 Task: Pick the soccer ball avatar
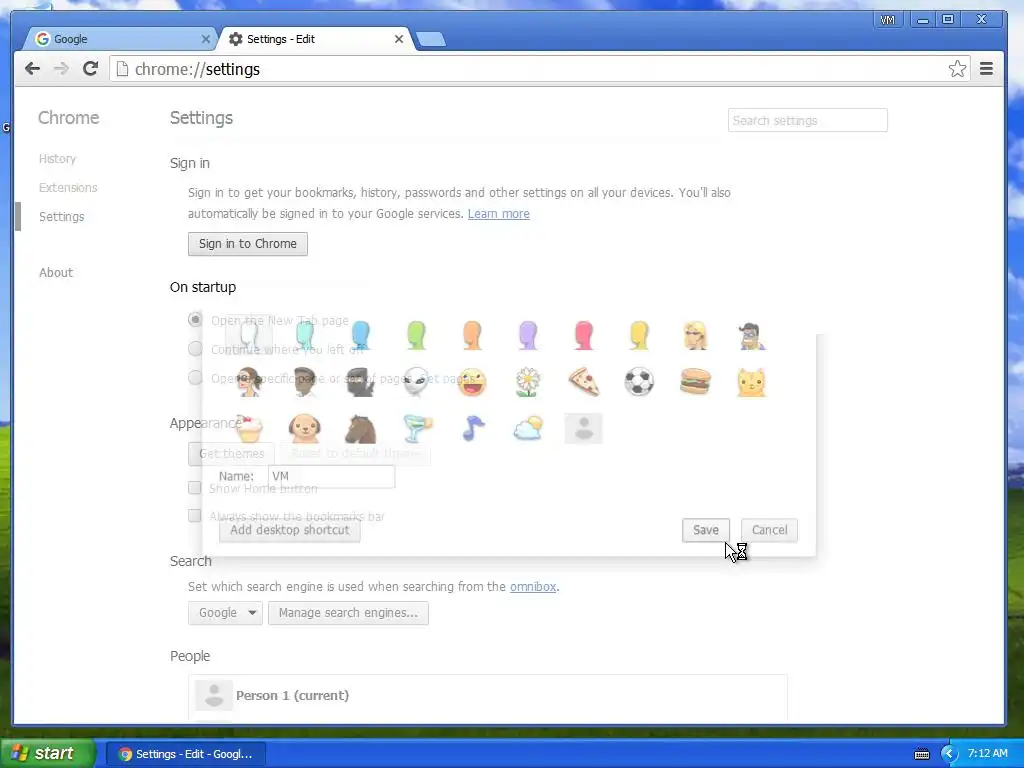point(639,382)
